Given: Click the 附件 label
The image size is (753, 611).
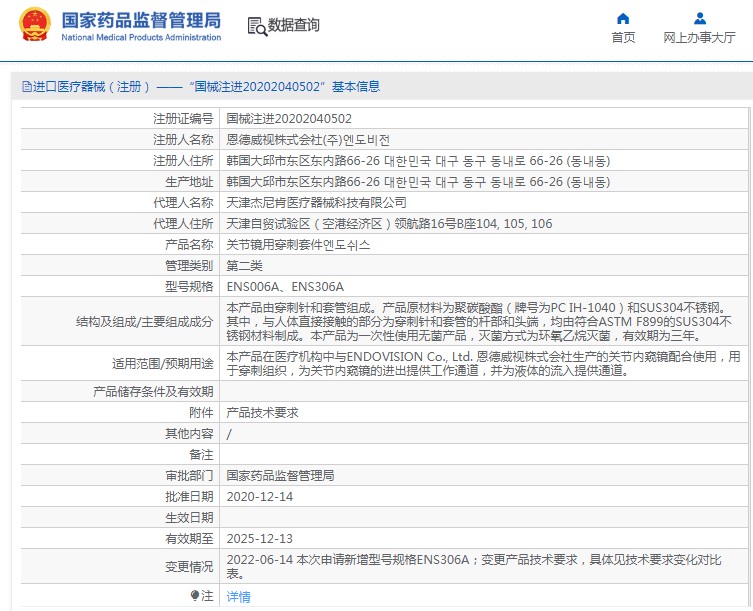Looking at the screenshot, I should pyautogui.click(x=201, y=413).
